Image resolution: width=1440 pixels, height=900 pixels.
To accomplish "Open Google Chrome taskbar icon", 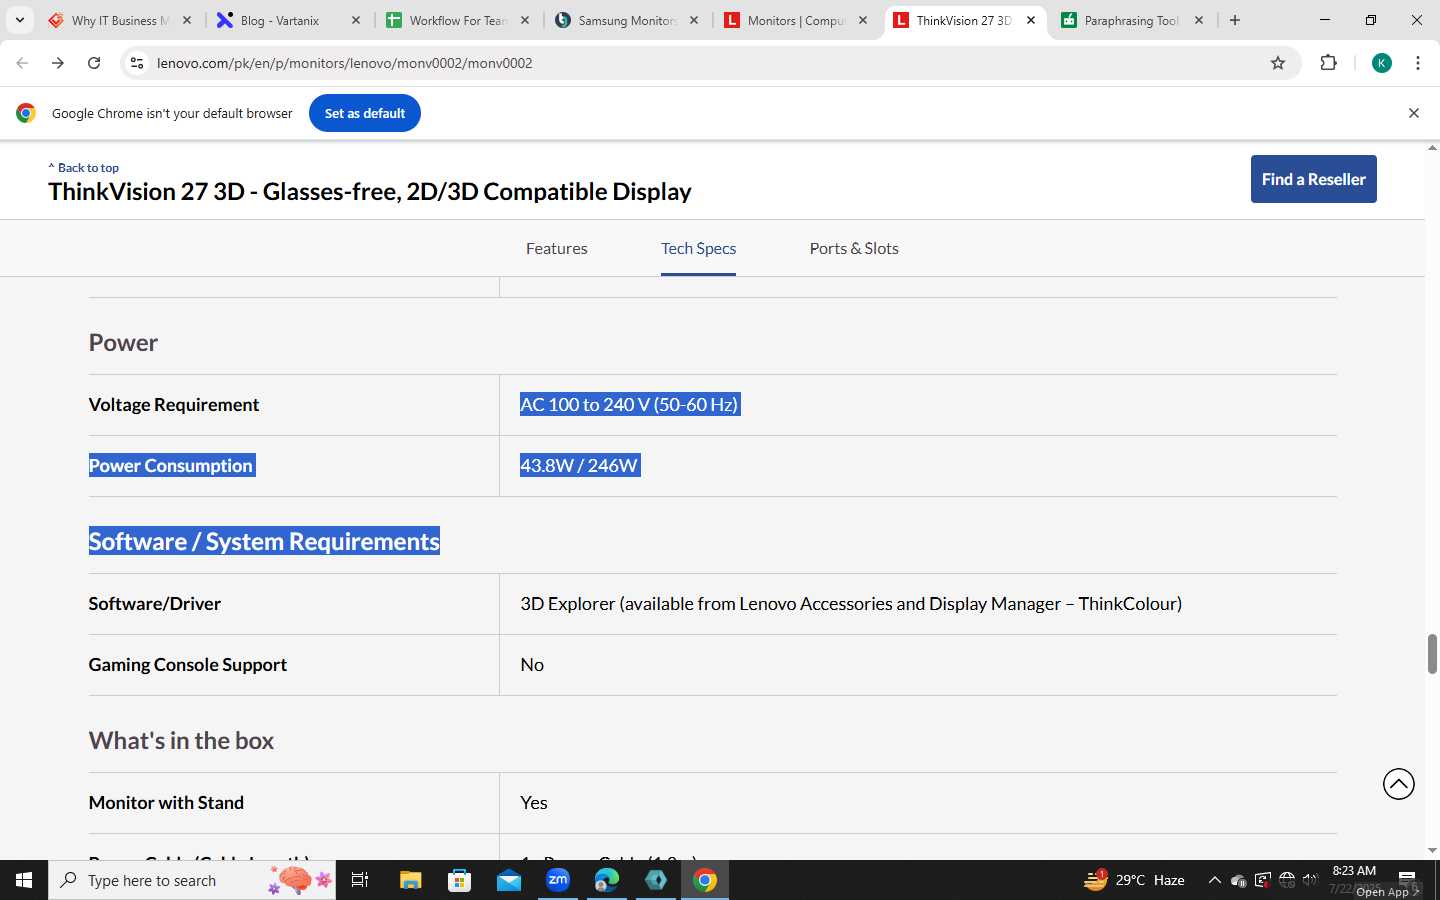I will coord(705,880).
